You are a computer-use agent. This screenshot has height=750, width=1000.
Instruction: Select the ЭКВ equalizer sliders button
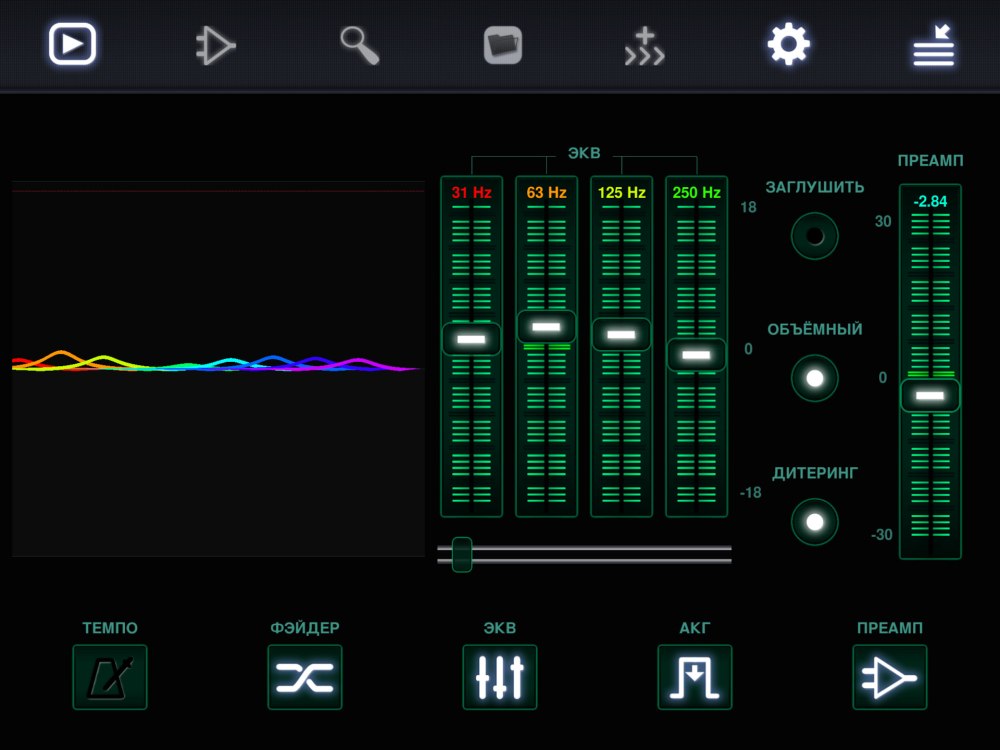(x=500, y=677)
